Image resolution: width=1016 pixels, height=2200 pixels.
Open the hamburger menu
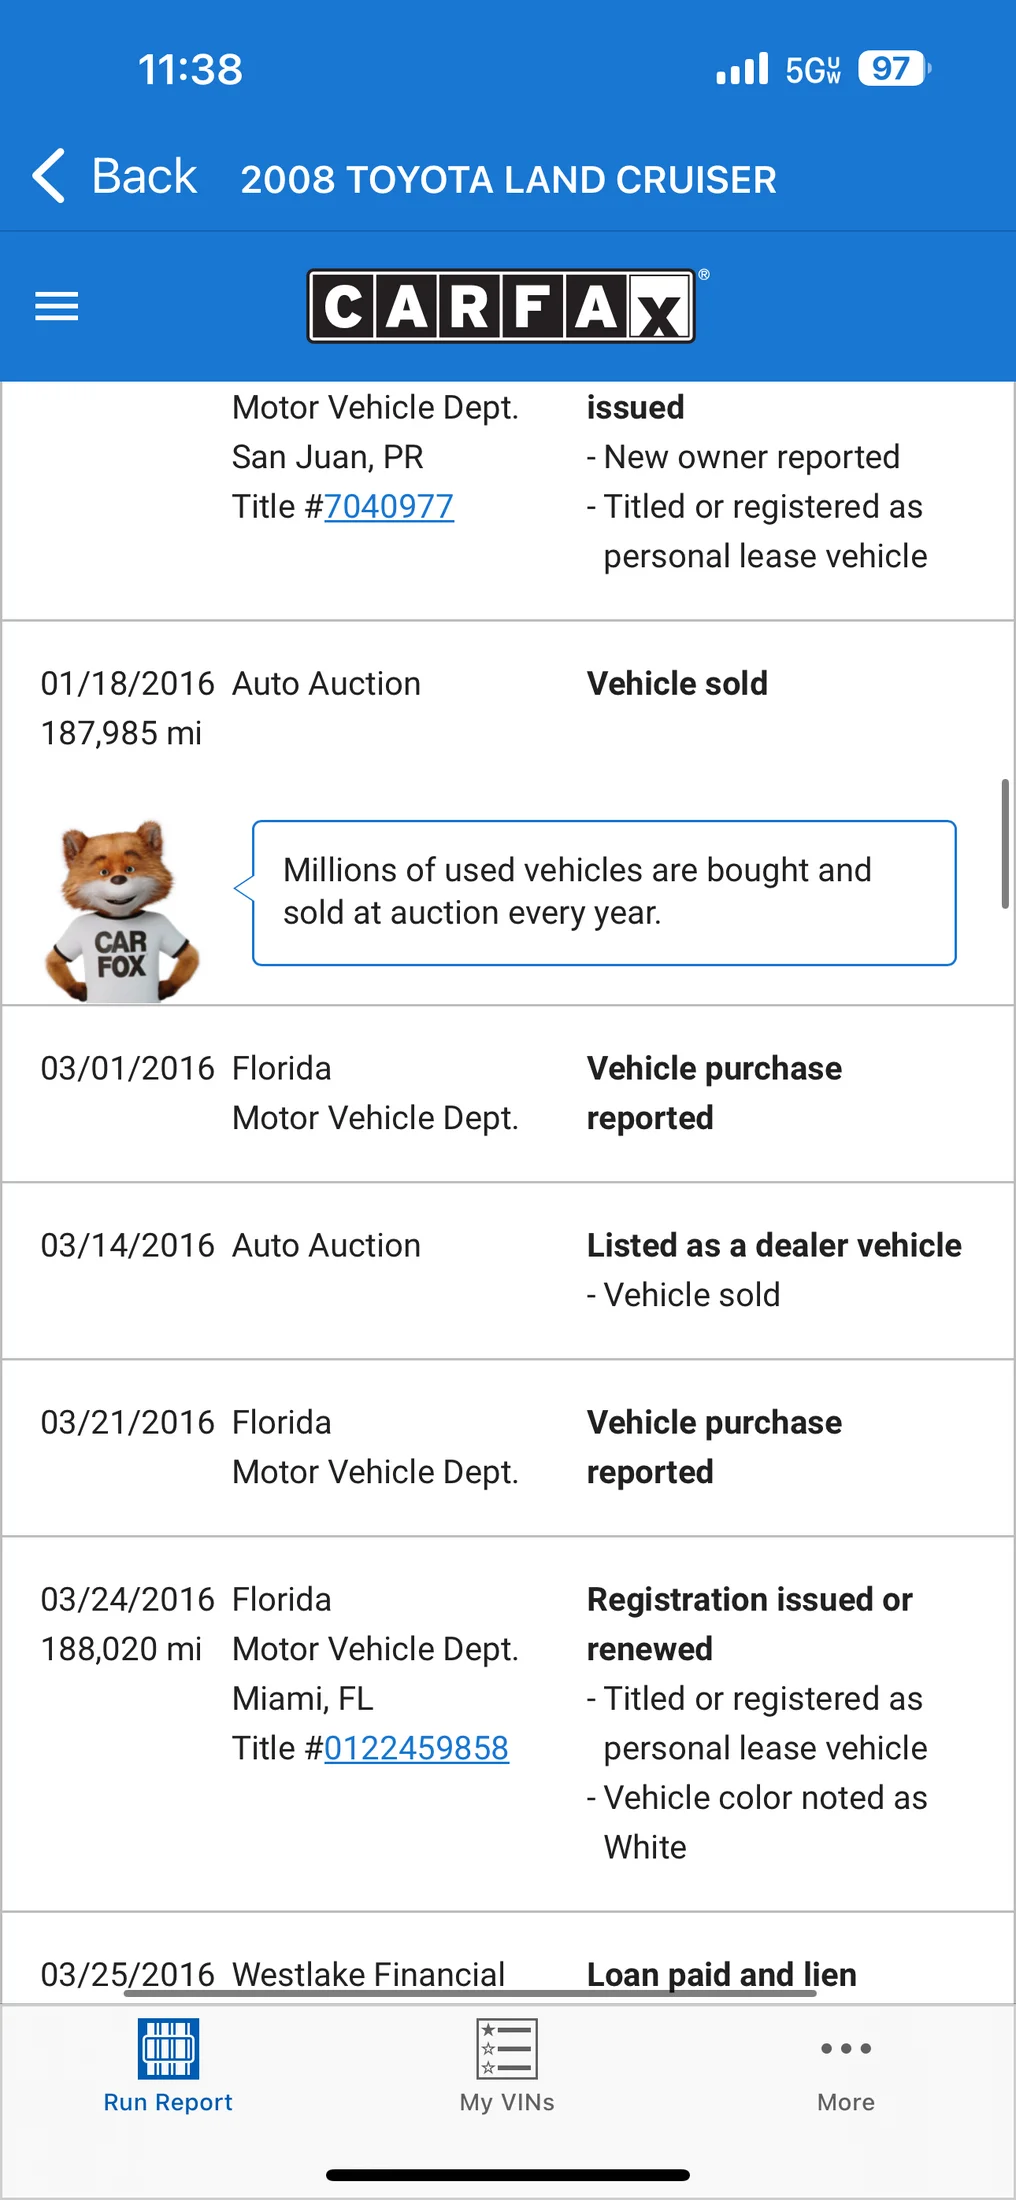pos(56,306)
